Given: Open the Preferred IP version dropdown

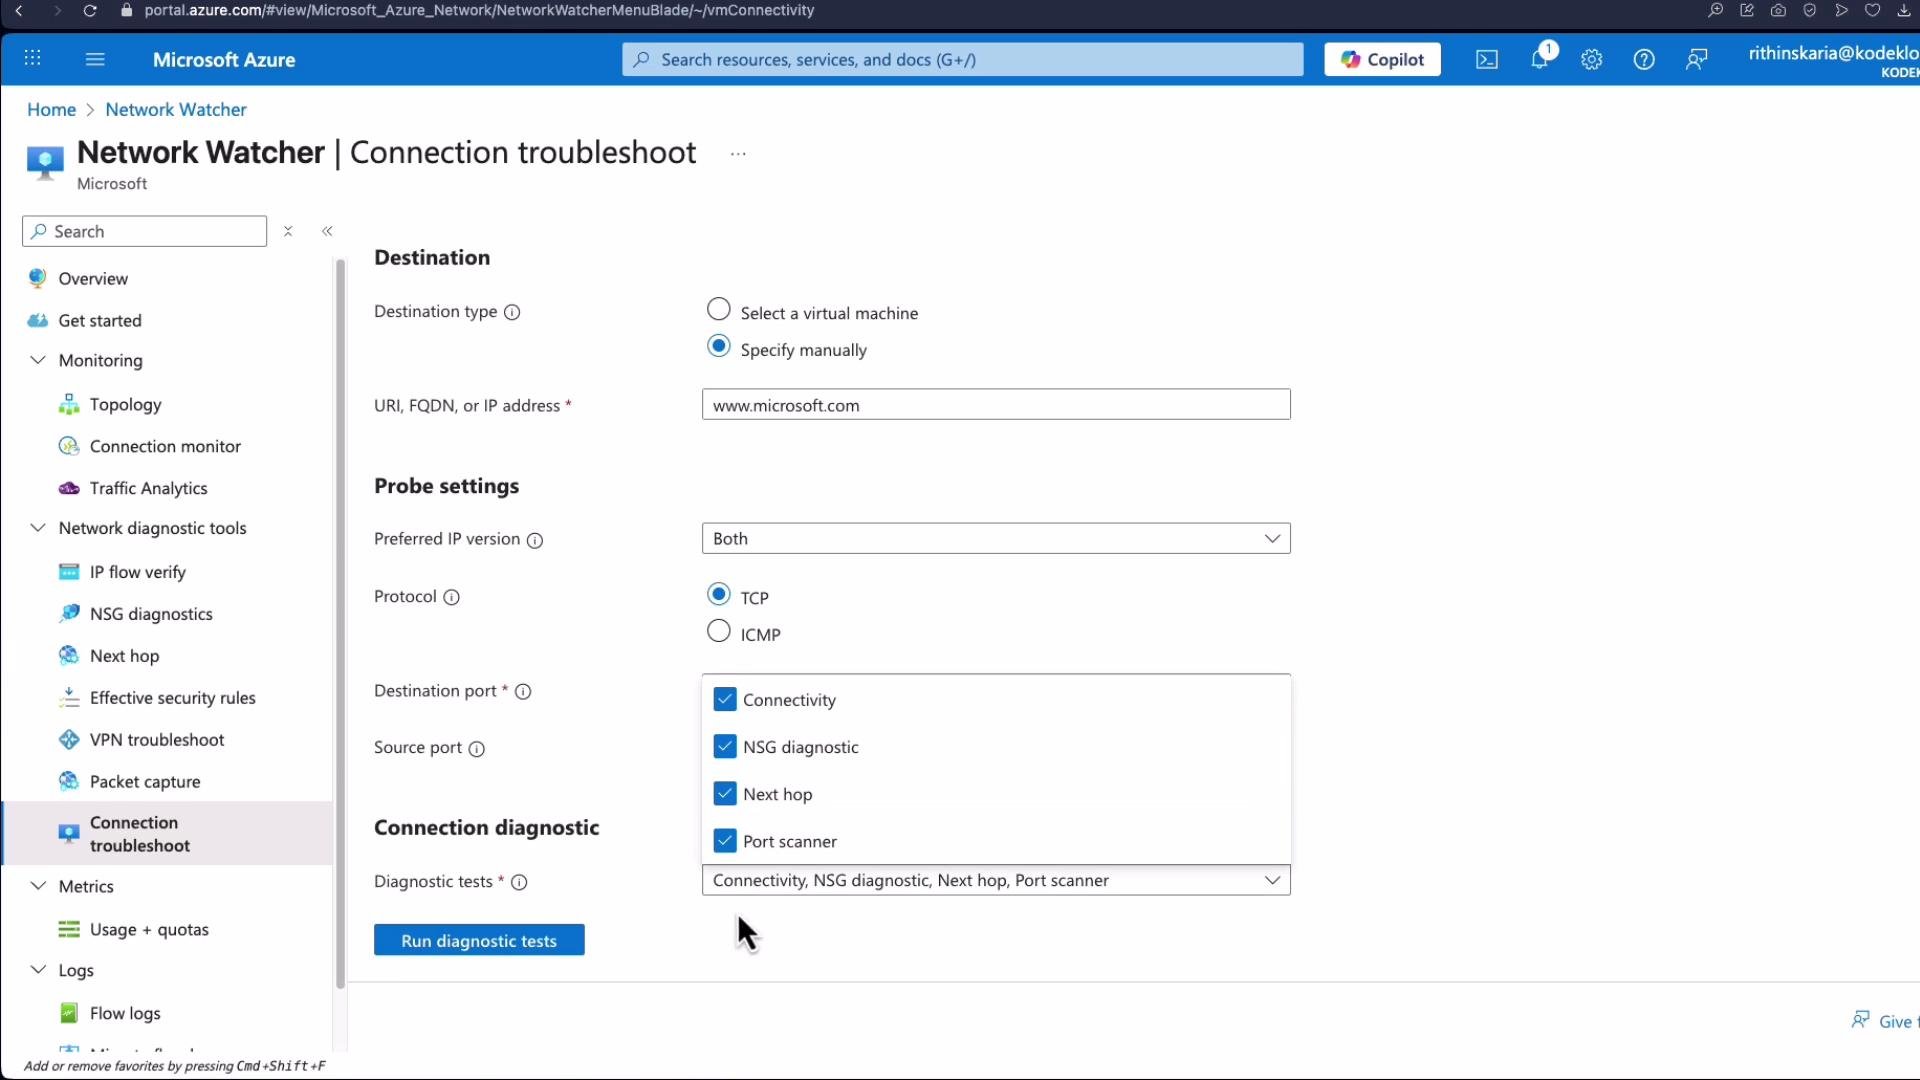Looking at the screenshot, I should 996,538.
